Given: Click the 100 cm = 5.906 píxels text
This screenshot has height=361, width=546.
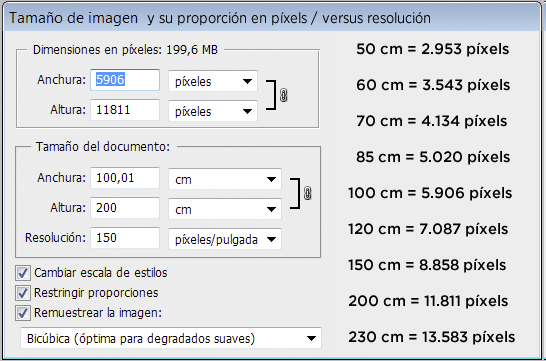Looking at the screenshot, I should [x=430, y=193].
